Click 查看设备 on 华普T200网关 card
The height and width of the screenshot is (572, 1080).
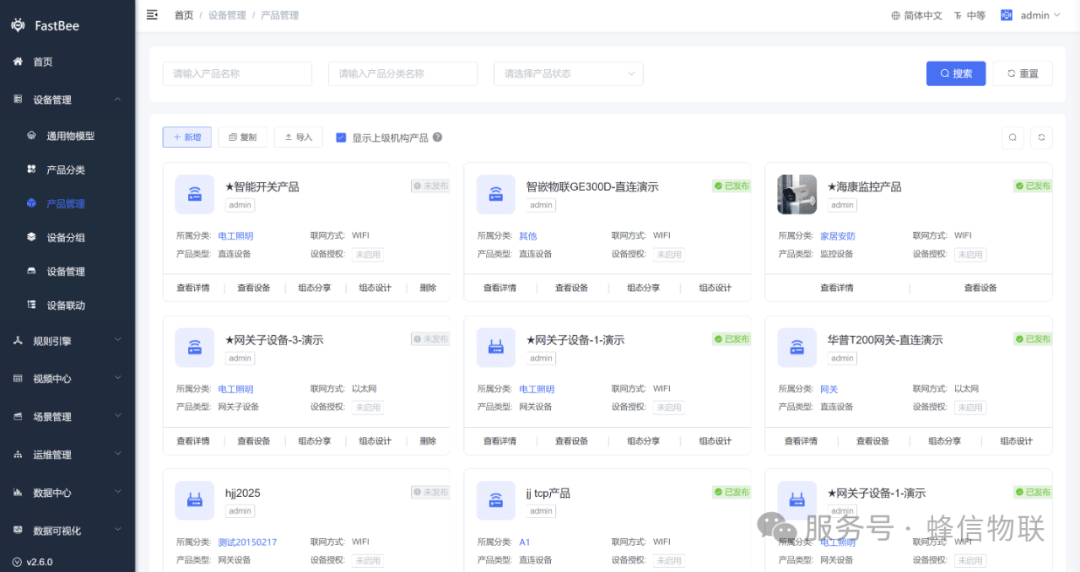[x=872, y=441]
